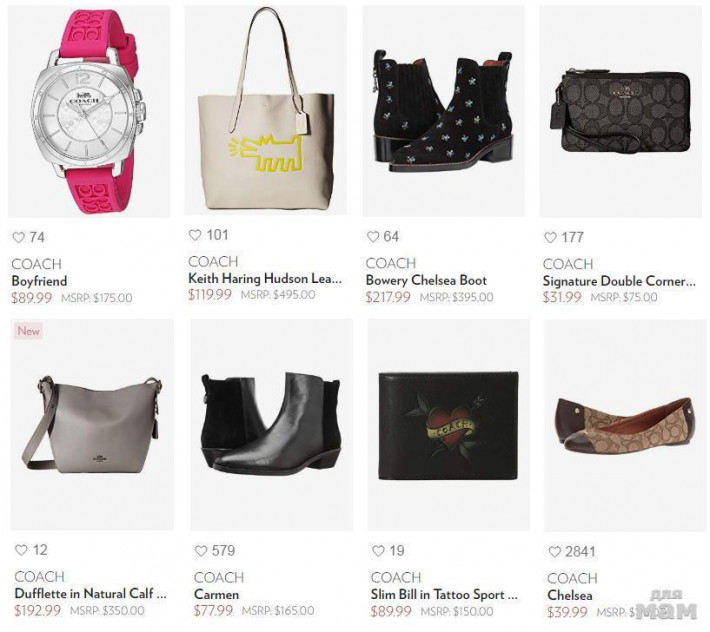
Task: Favorite the Slim Bill wallet heart
Action: click(x=378, y=551)
